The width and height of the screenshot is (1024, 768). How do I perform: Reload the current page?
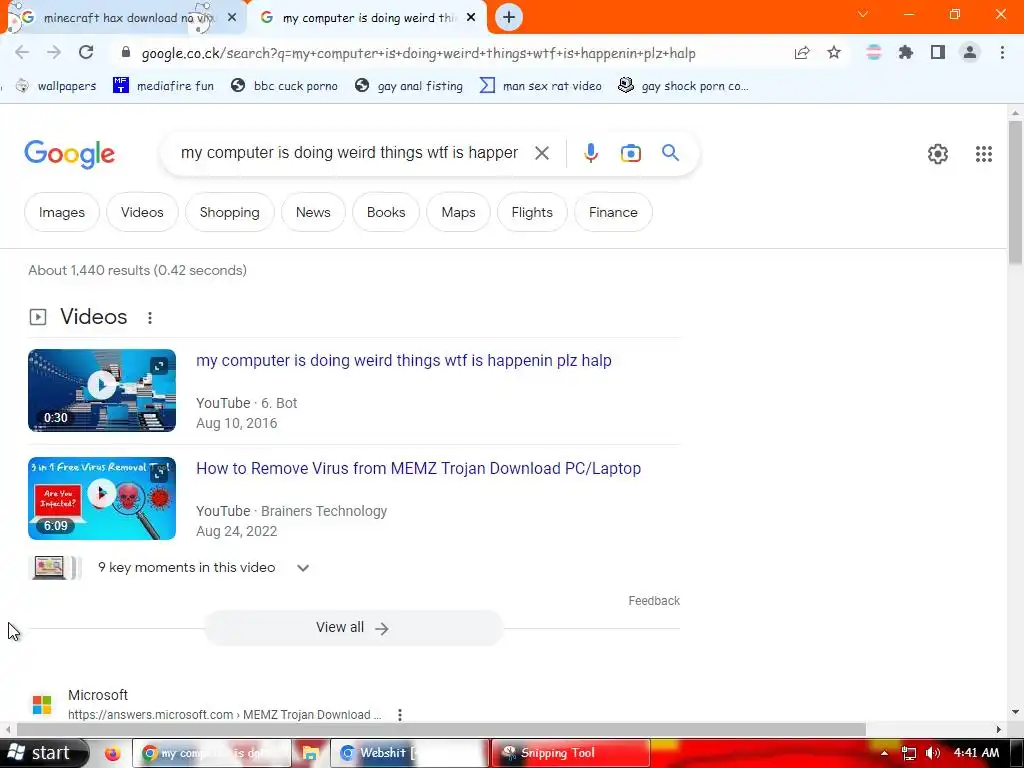click(86, 53)
